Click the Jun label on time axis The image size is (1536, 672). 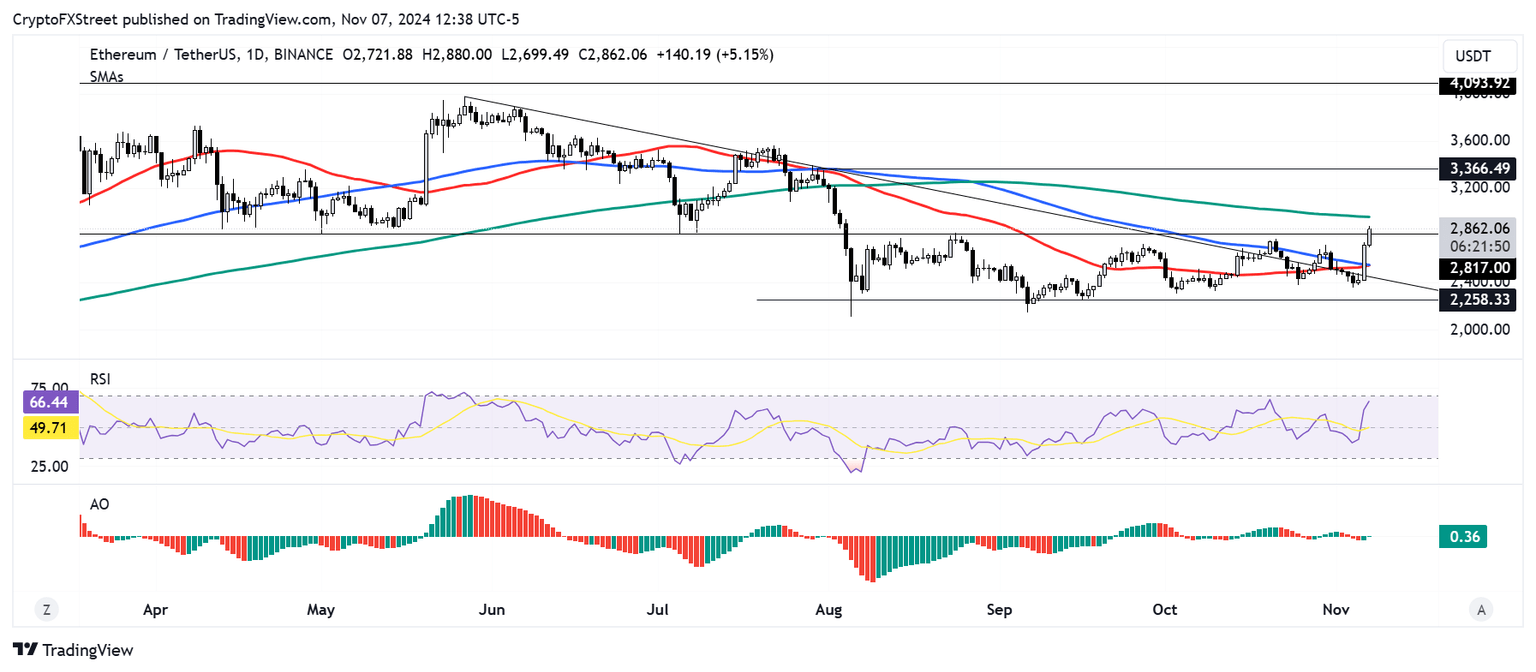[x=493, y=609]
